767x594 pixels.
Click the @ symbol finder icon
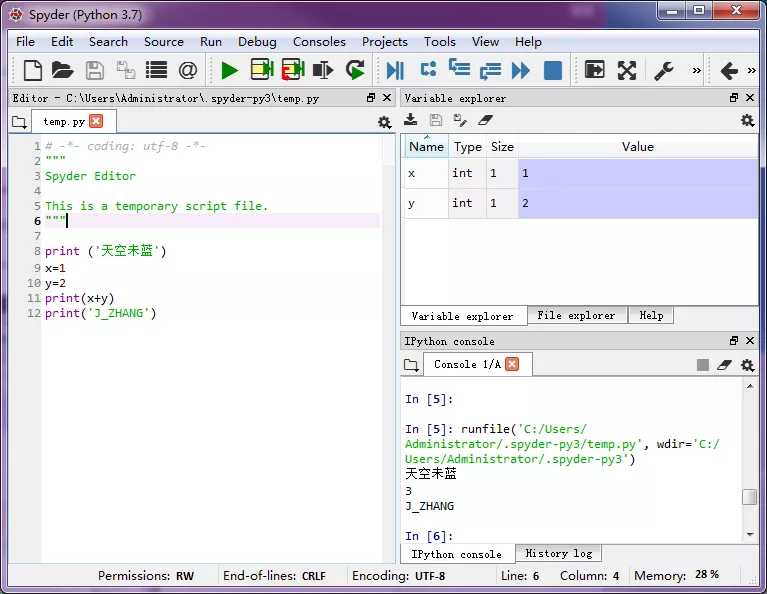tap(188, 70)
